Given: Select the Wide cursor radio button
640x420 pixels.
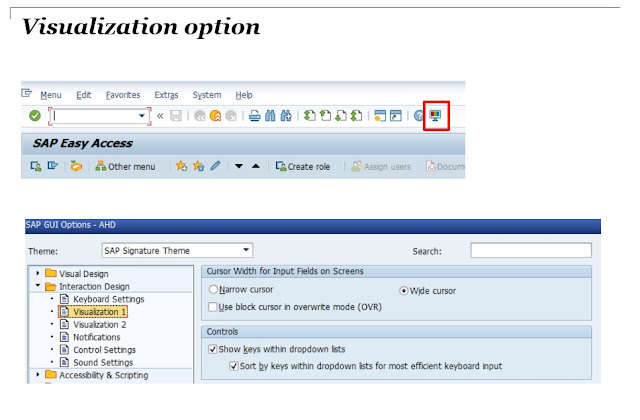Looking at the screenshot, I should [x=403, y=291].
